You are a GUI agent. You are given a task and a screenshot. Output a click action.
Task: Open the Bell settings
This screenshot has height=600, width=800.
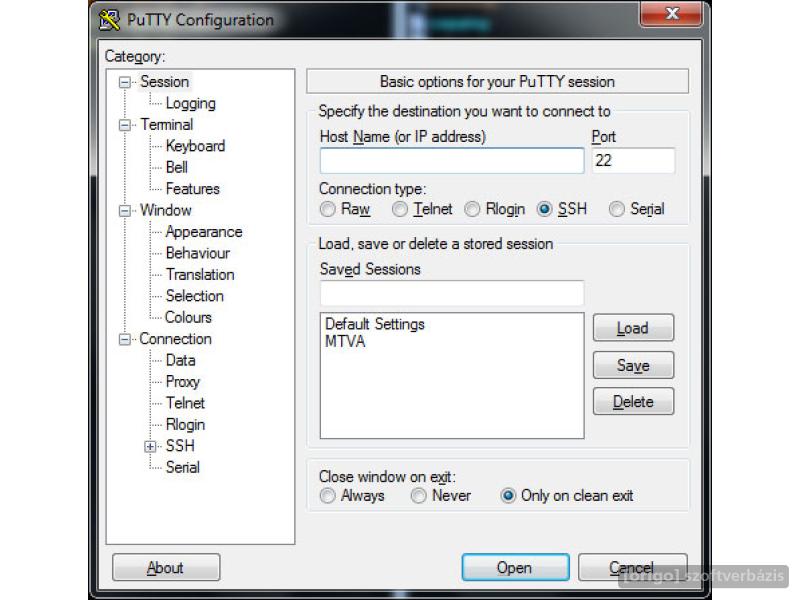(x=177, y=167)
